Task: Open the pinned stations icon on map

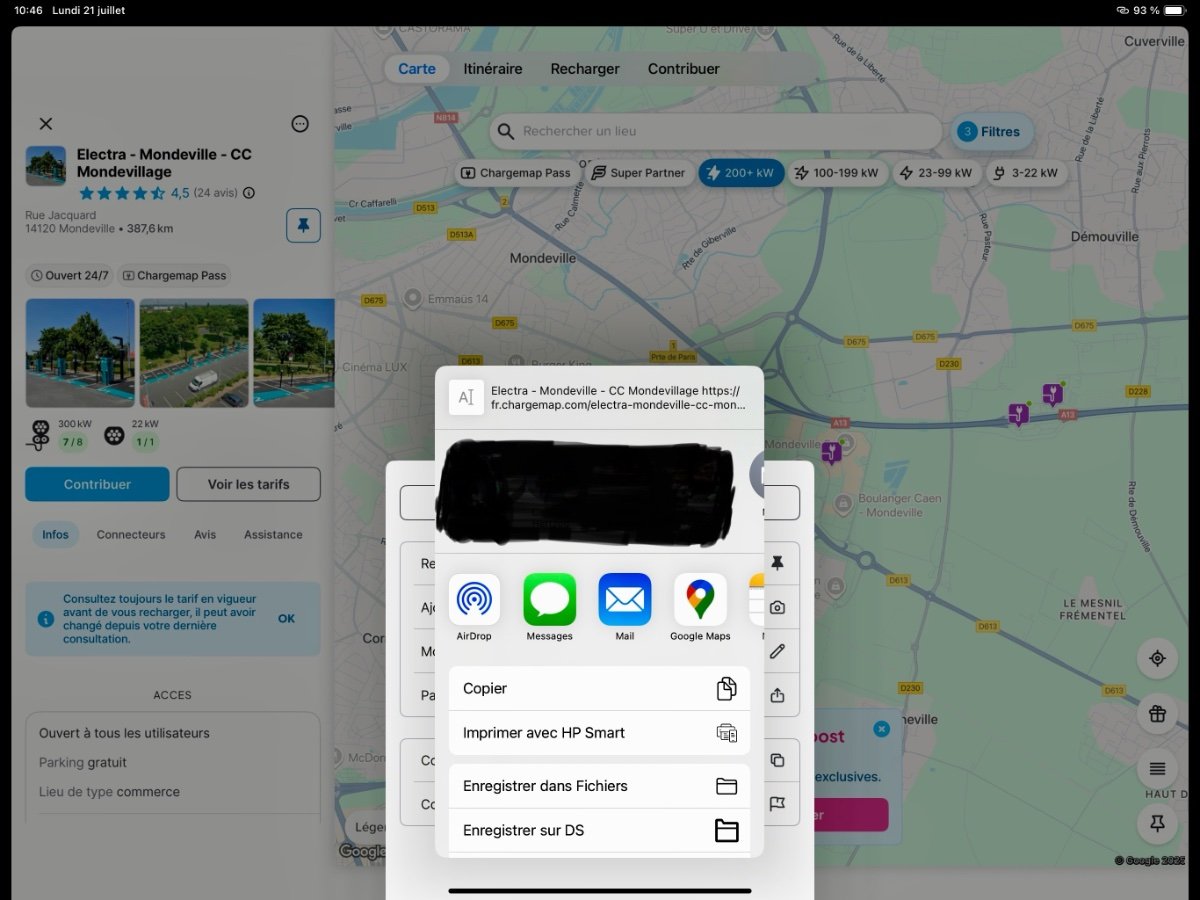Action: (1157, 823)
